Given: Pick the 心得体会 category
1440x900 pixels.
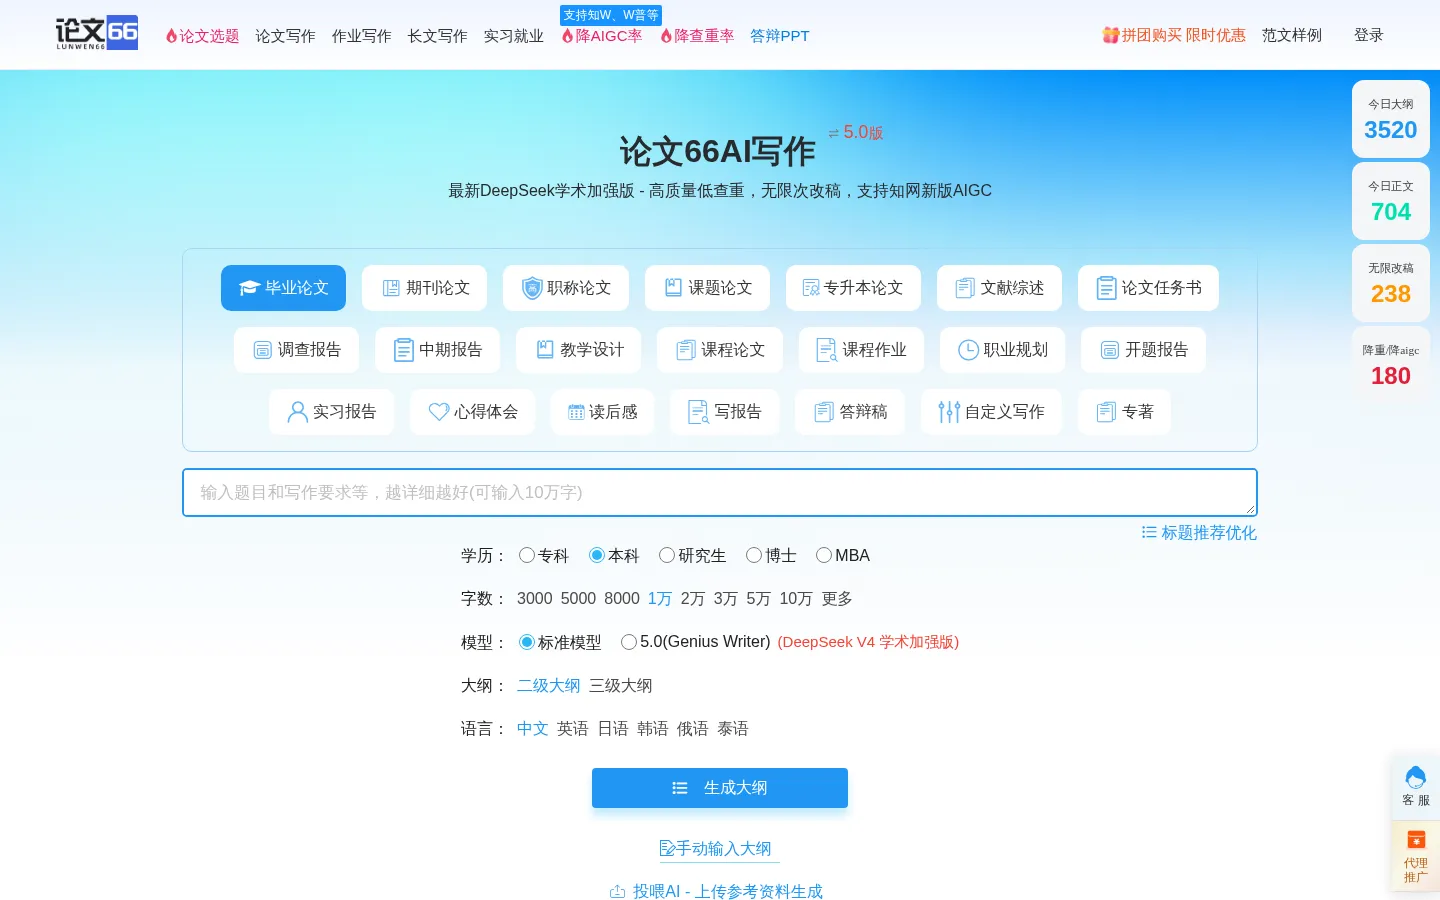Looking at the screenshot, I should 472,412.
